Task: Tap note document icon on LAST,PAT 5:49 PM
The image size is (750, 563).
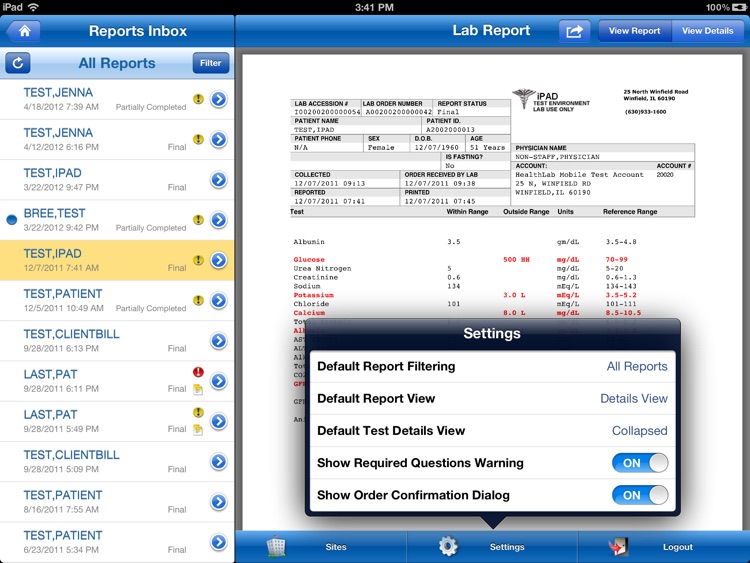Action: click(x=198, y=430)
